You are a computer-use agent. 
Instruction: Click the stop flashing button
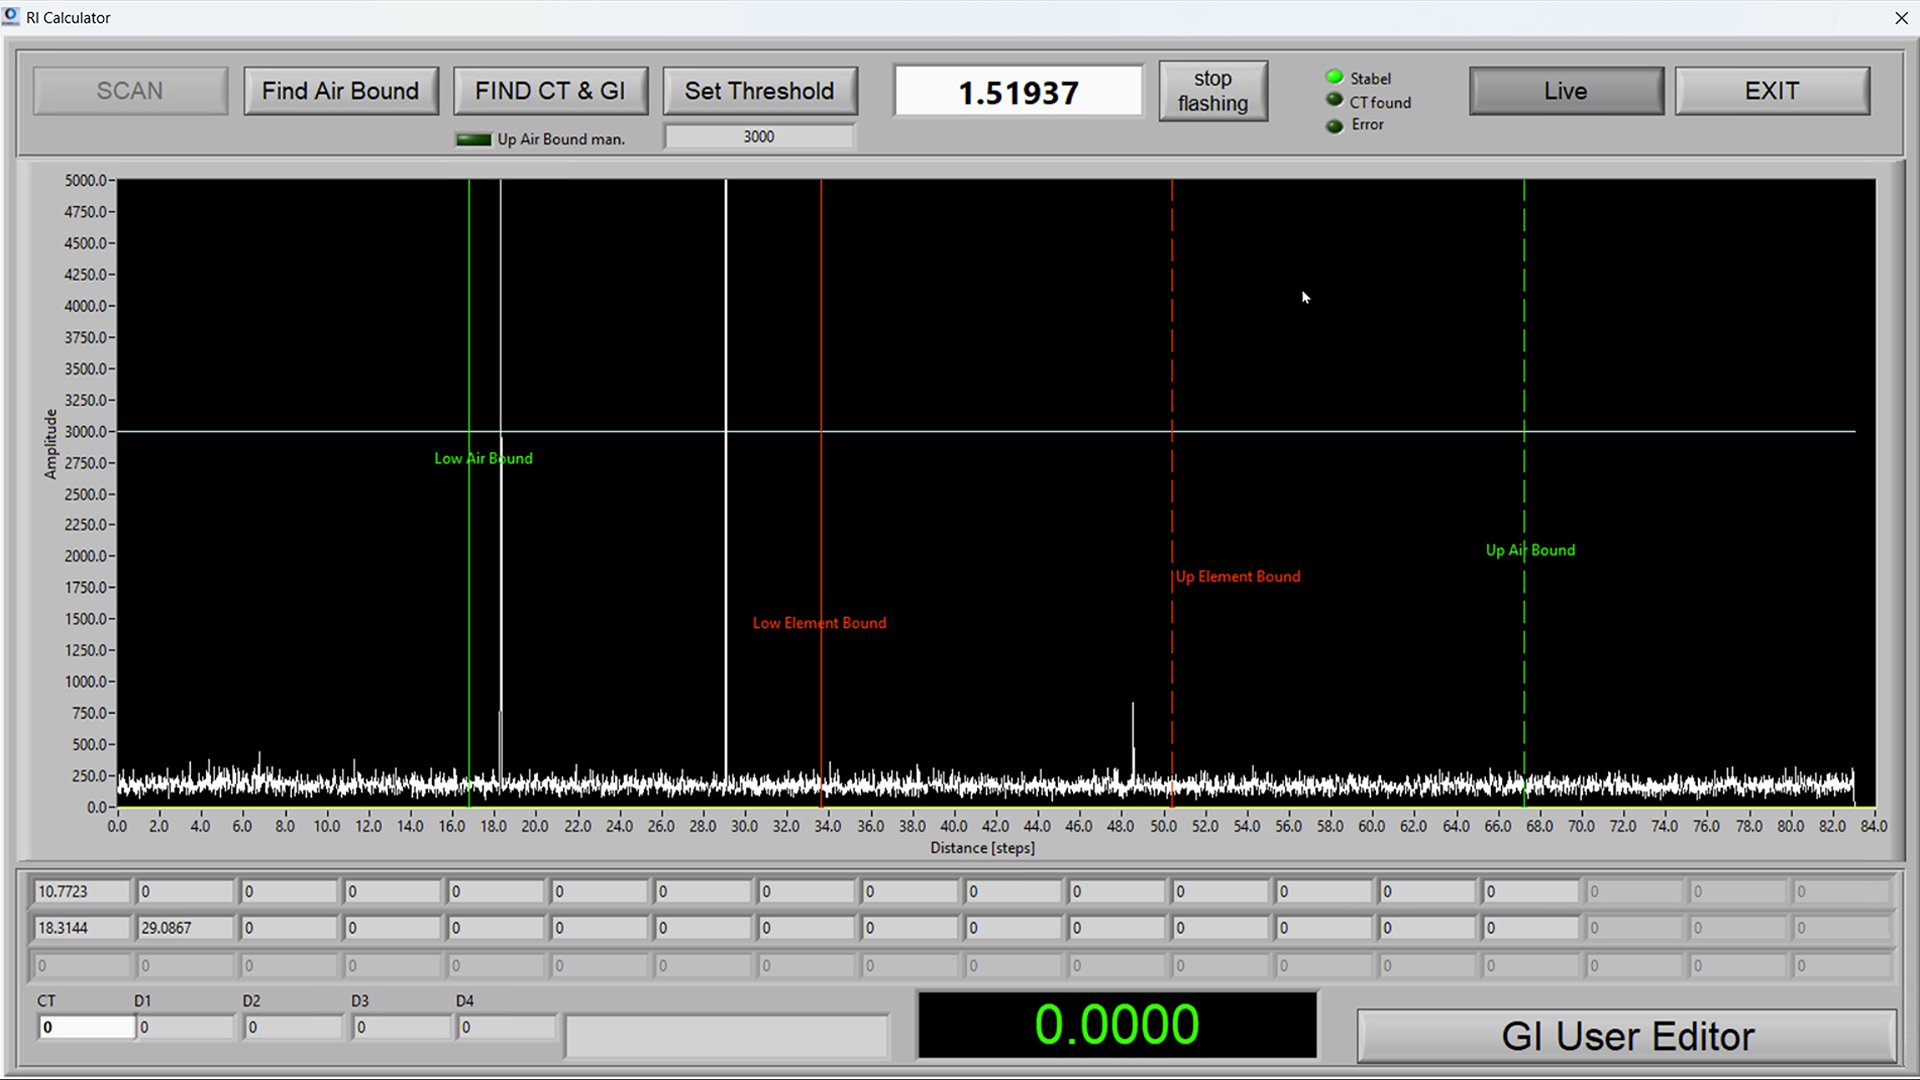(x=1212, y=91)
